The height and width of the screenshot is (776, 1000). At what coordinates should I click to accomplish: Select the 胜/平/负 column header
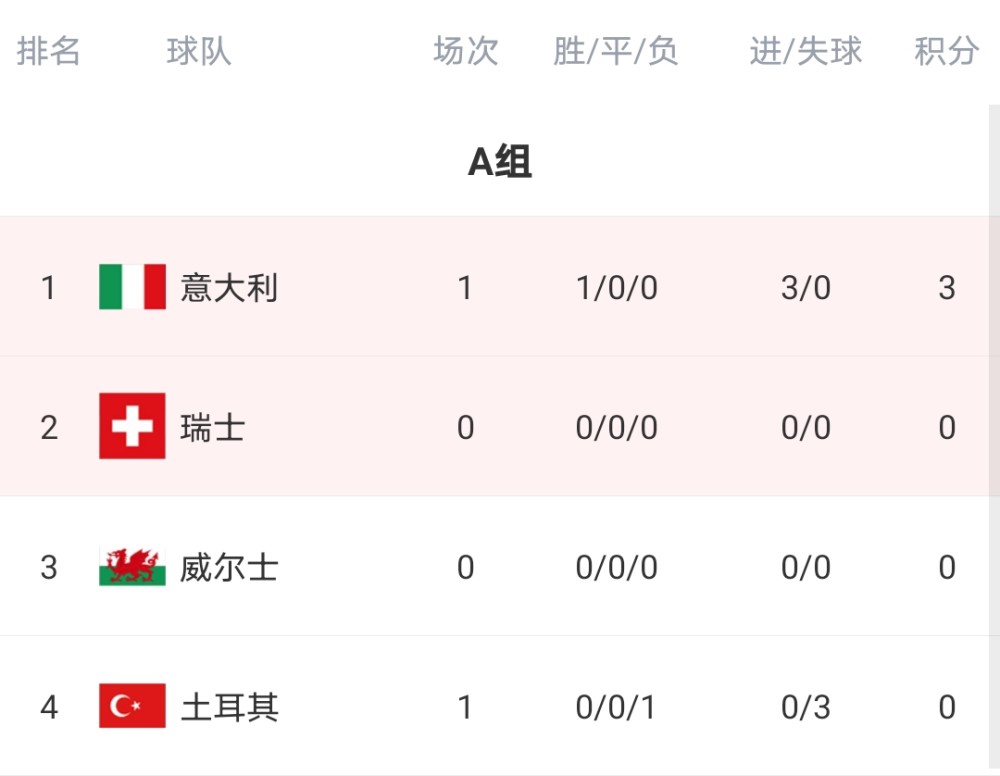click(x=615, y=51)
